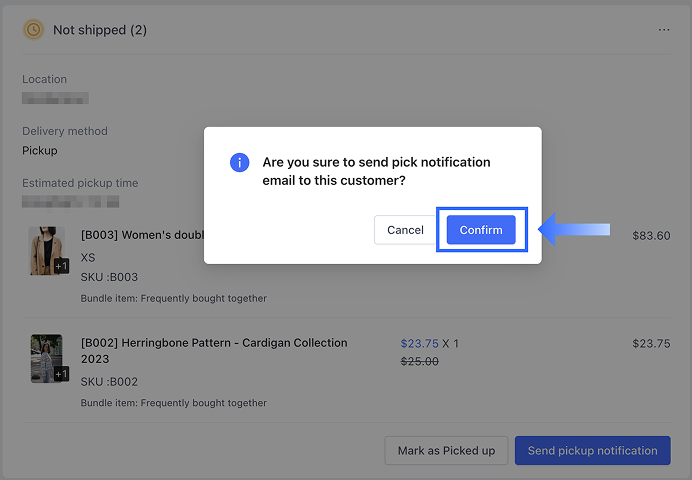Screen dimensions: 692x480
Task: Click the blue arrow pointing at Confirm
Action: click(x=574, y=230)
